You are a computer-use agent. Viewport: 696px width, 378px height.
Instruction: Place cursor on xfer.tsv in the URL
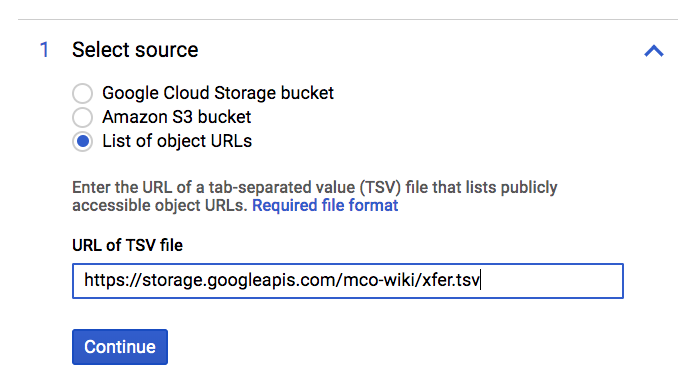coord(451,280)
